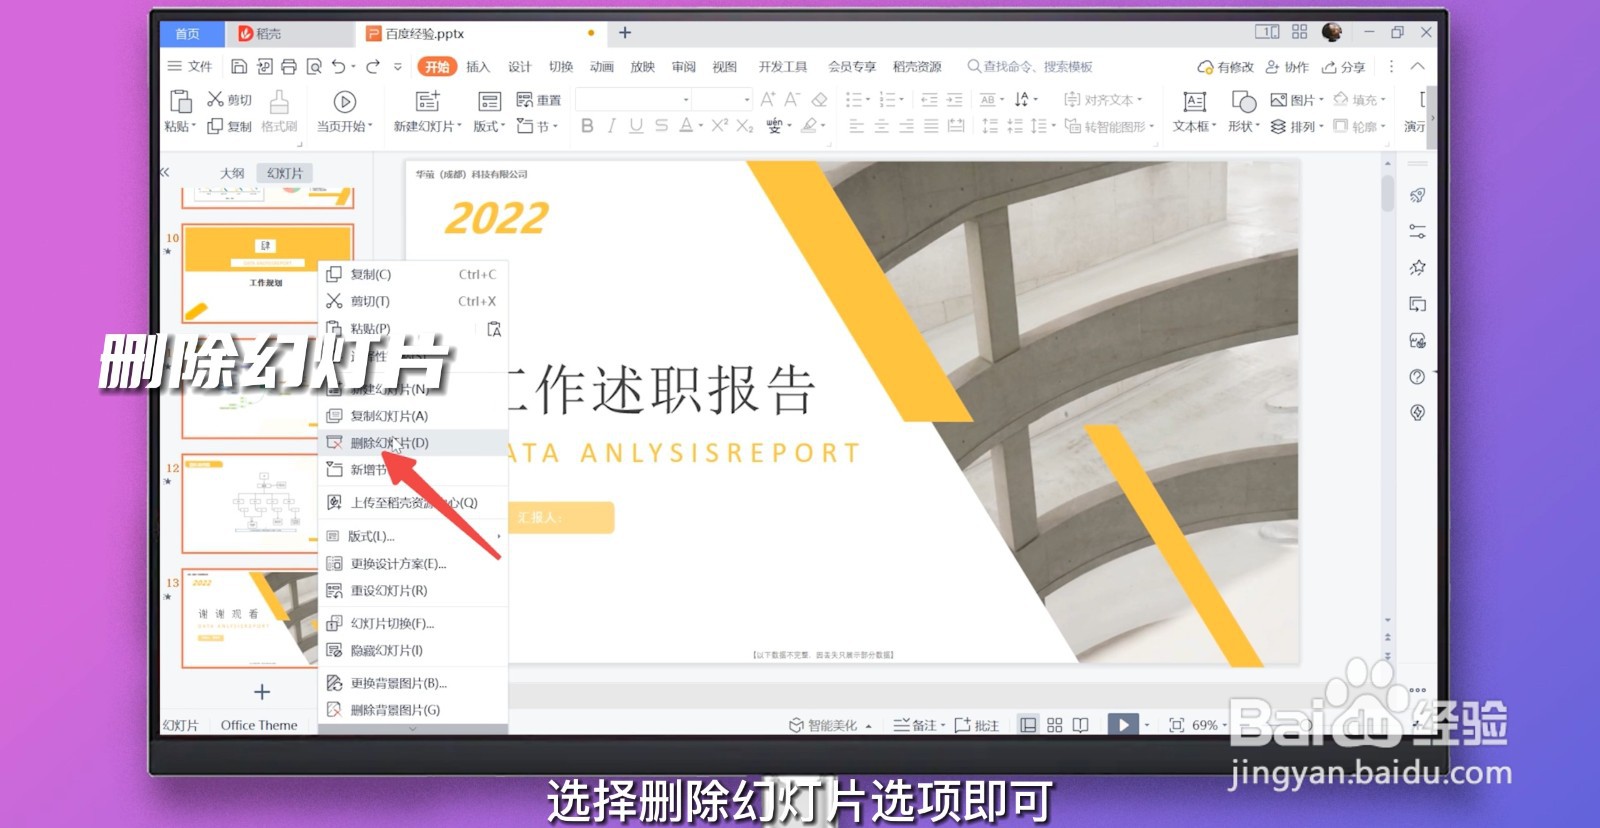Undo the last action
The height and width of the screenshot is (828, 1600).
[x=339, y=67]
